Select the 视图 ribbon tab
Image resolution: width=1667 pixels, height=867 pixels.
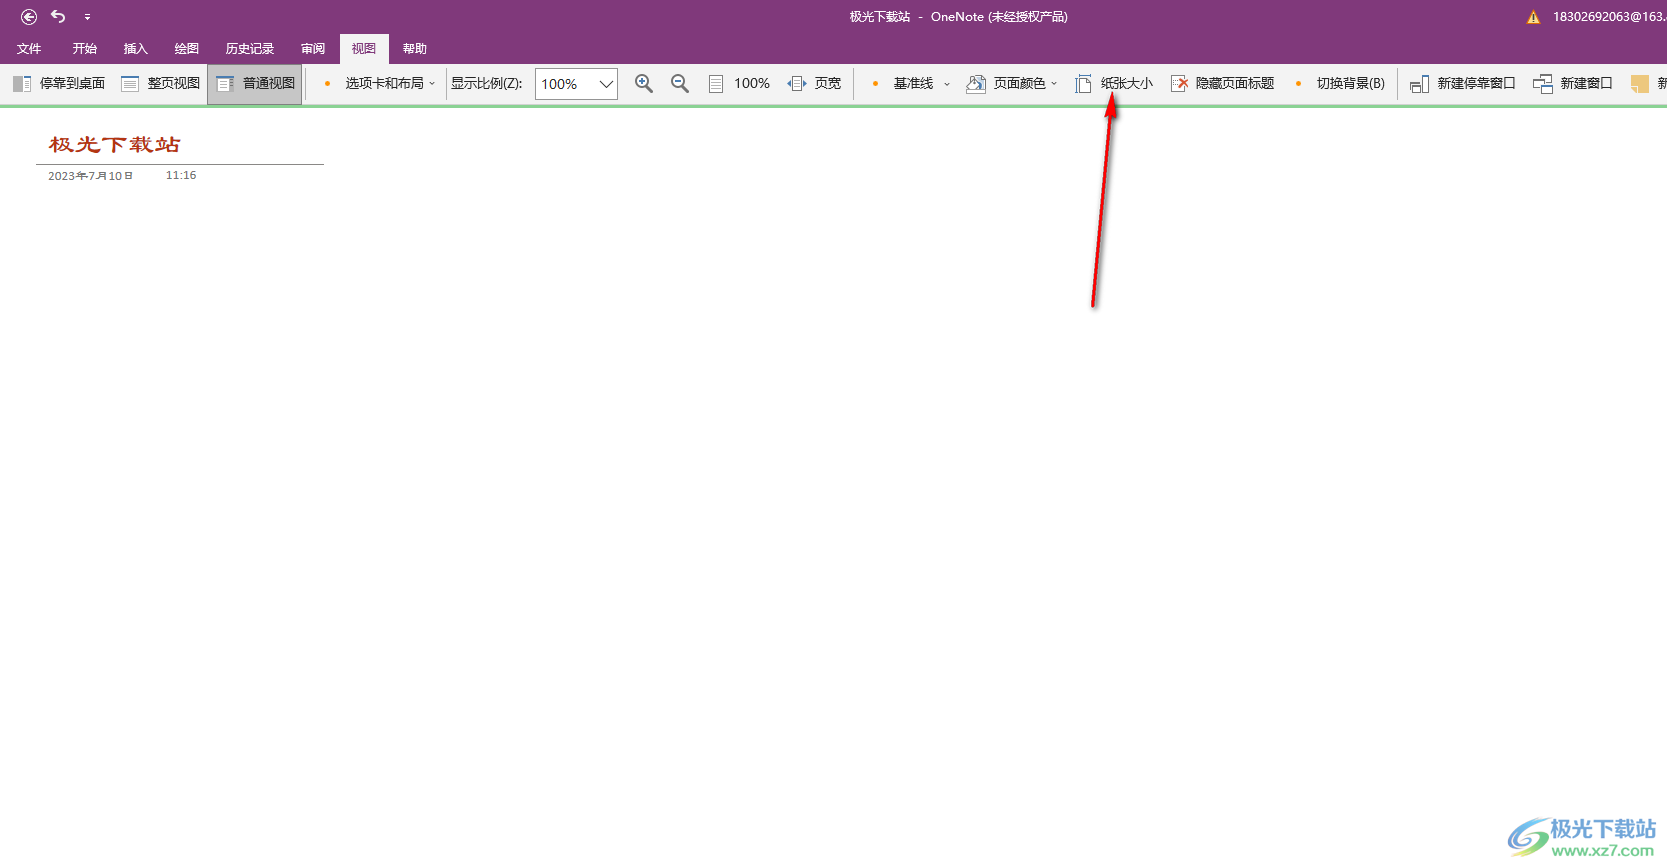(x=364, y=49)
